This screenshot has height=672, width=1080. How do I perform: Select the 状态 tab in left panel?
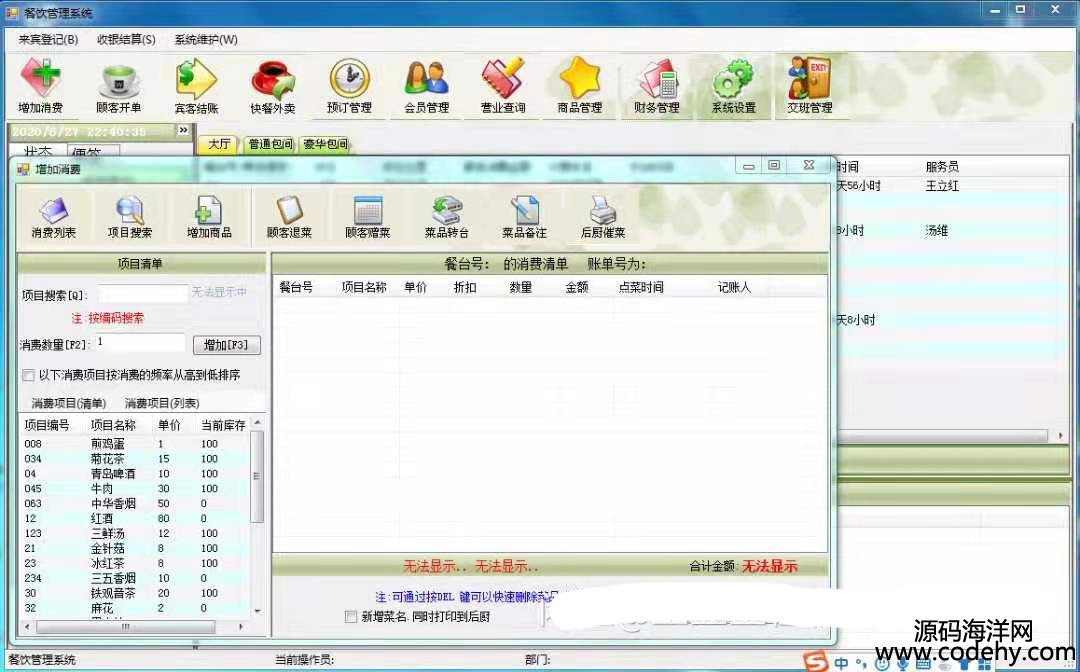click(37, 151)
